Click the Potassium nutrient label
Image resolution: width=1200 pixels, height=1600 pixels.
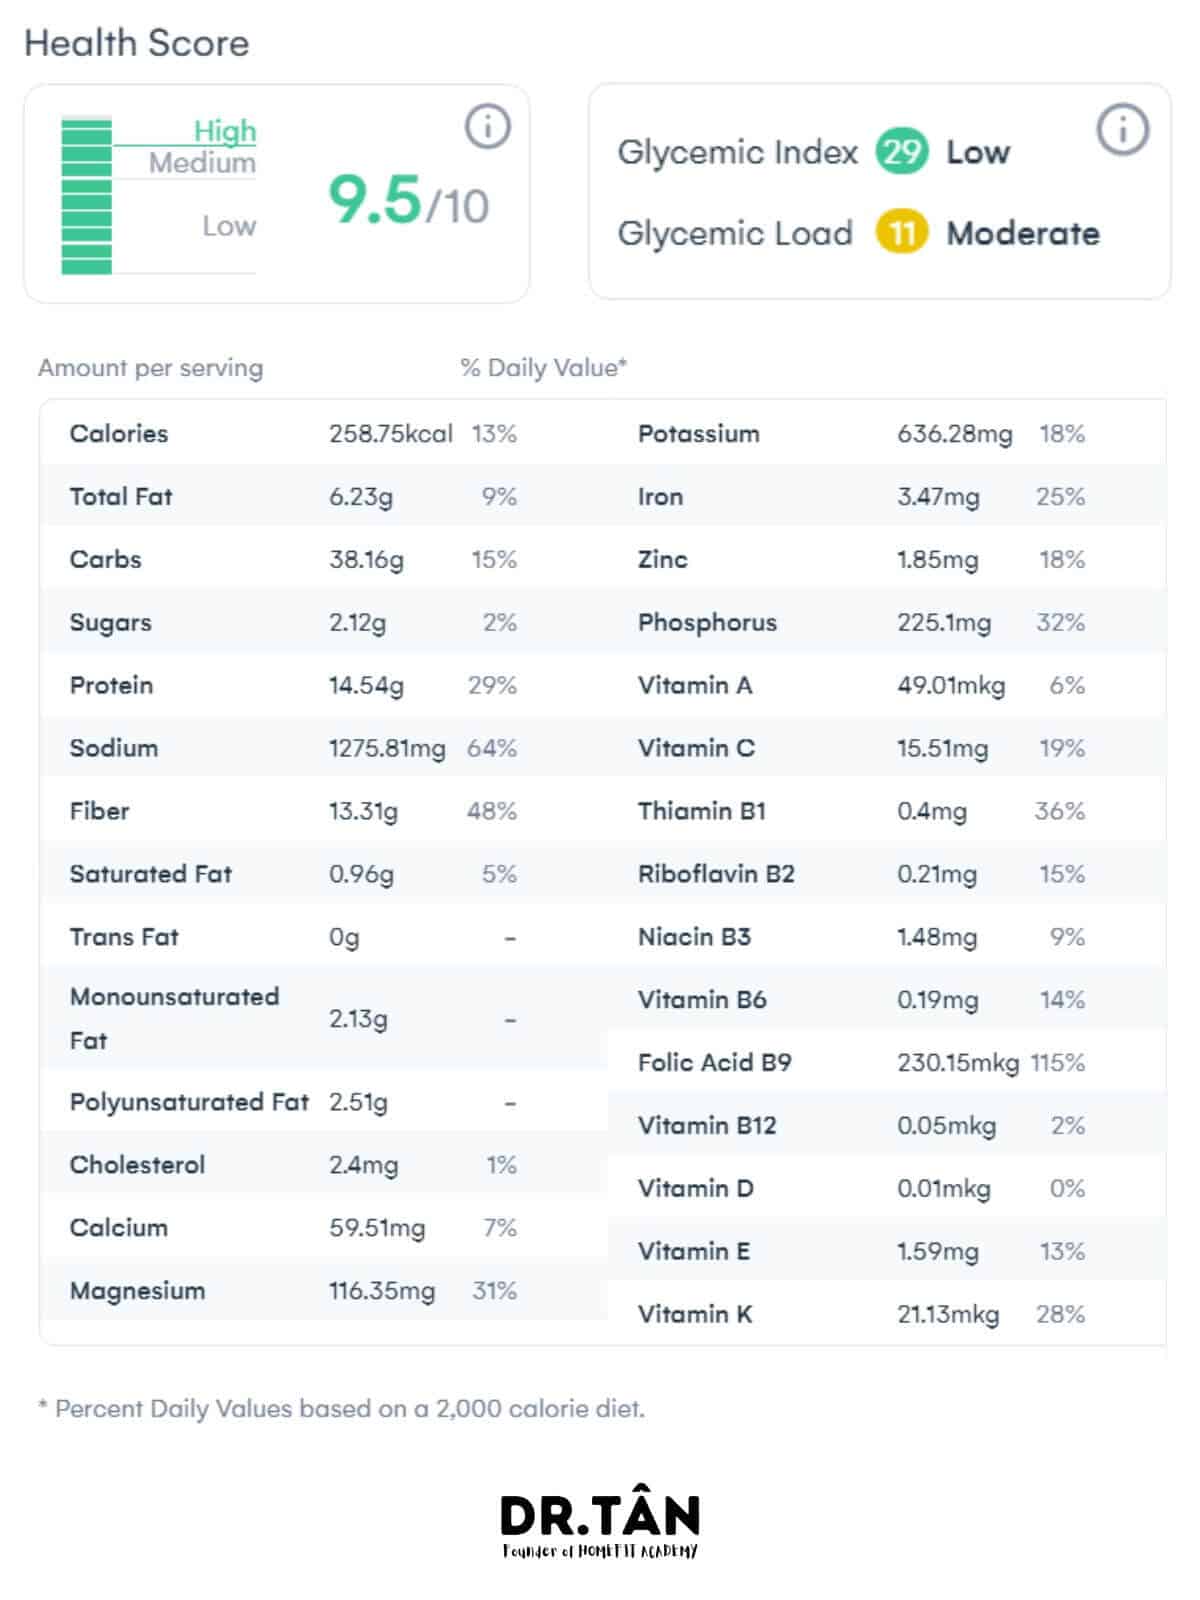click(698, 434)
